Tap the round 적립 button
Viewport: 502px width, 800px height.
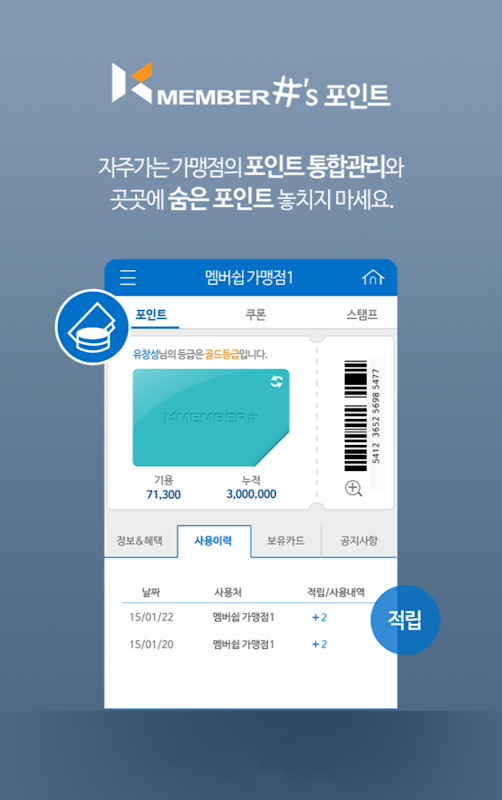405,620
